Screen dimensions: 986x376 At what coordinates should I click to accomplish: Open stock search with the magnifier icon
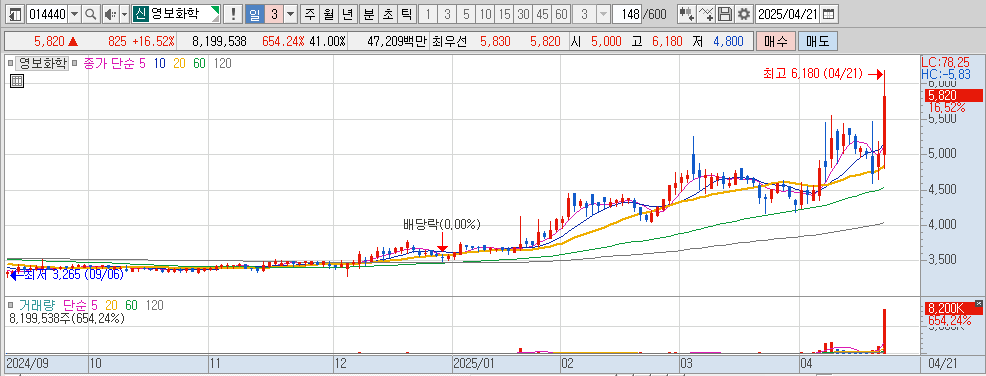[x=91, y=14]
